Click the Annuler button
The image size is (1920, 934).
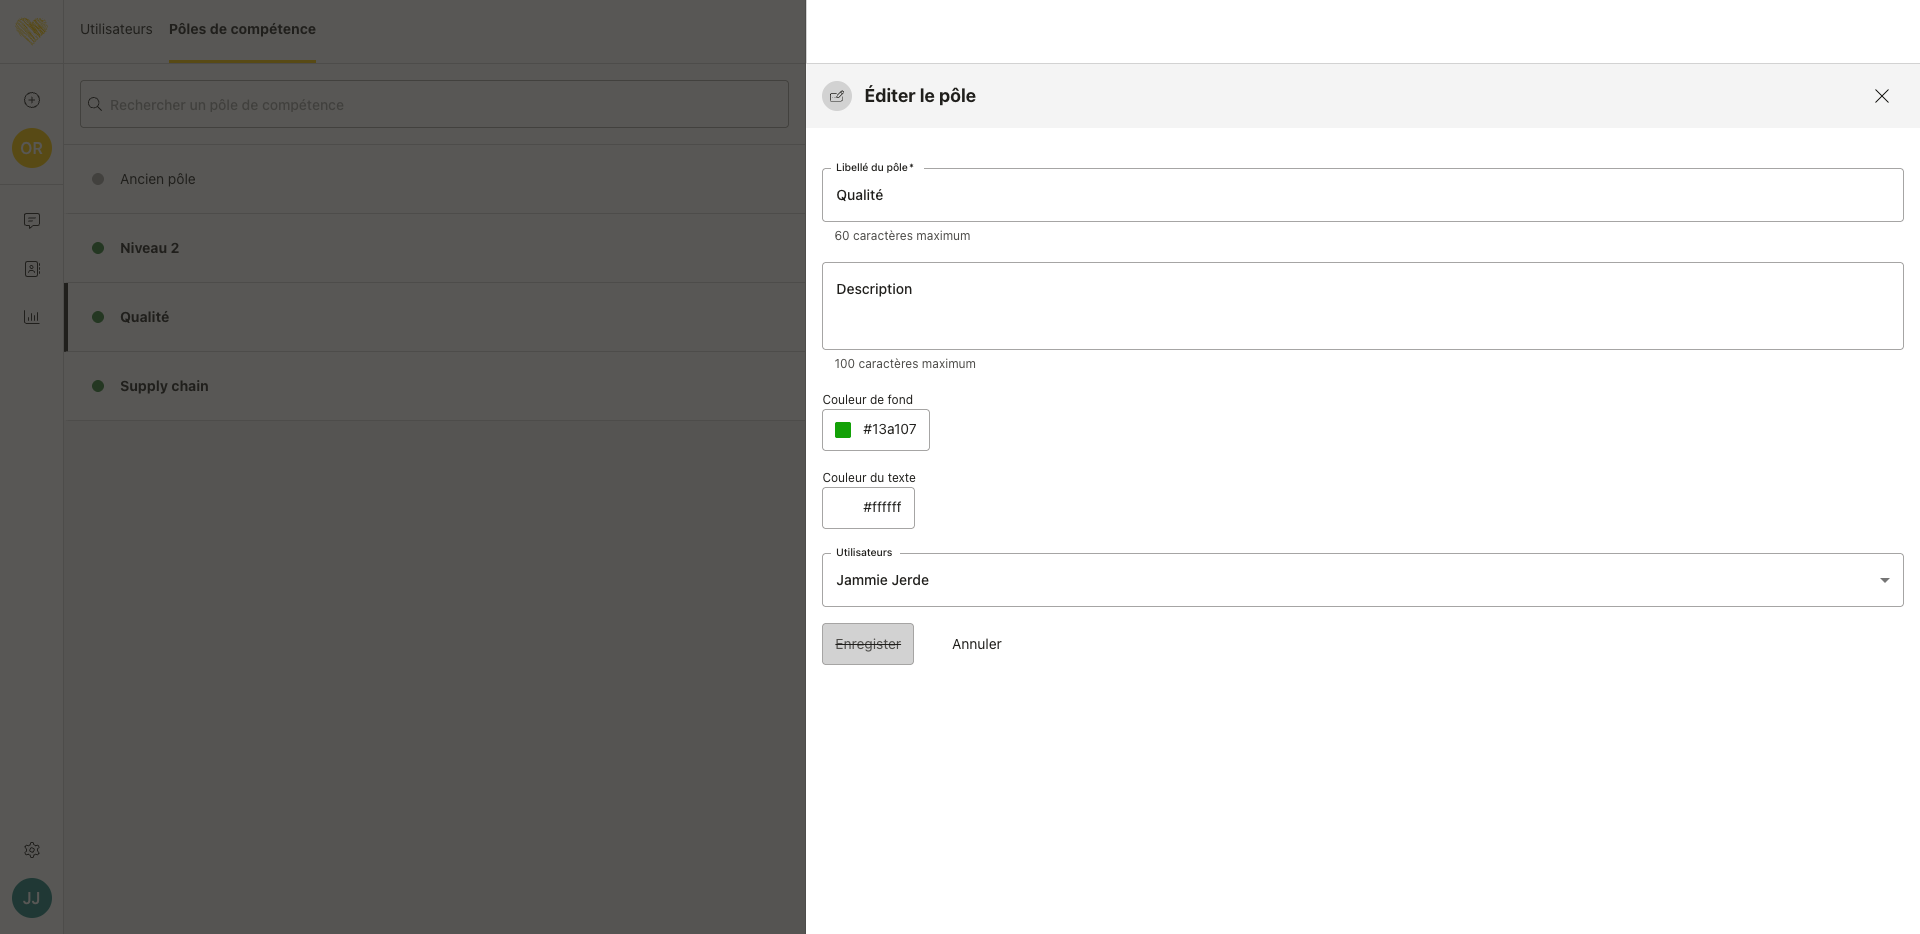[976, 644]
